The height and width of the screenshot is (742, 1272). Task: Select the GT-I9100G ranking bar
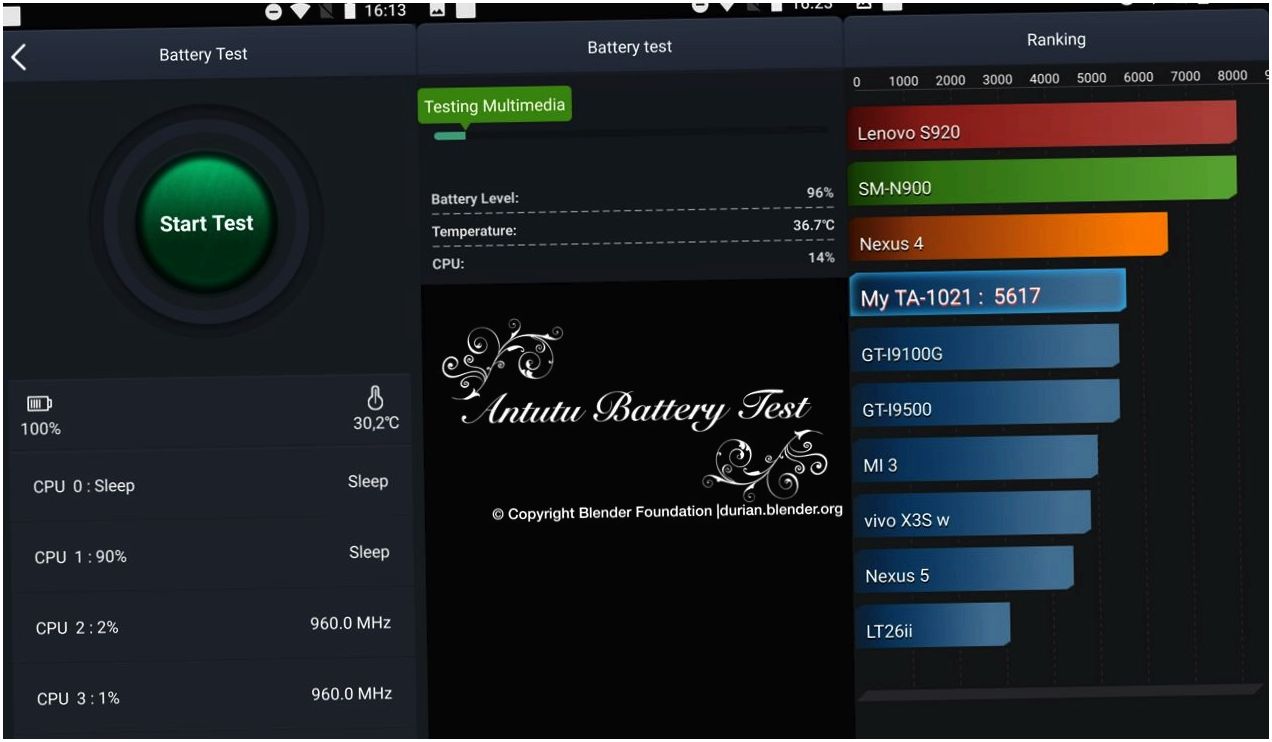[984, 348]
